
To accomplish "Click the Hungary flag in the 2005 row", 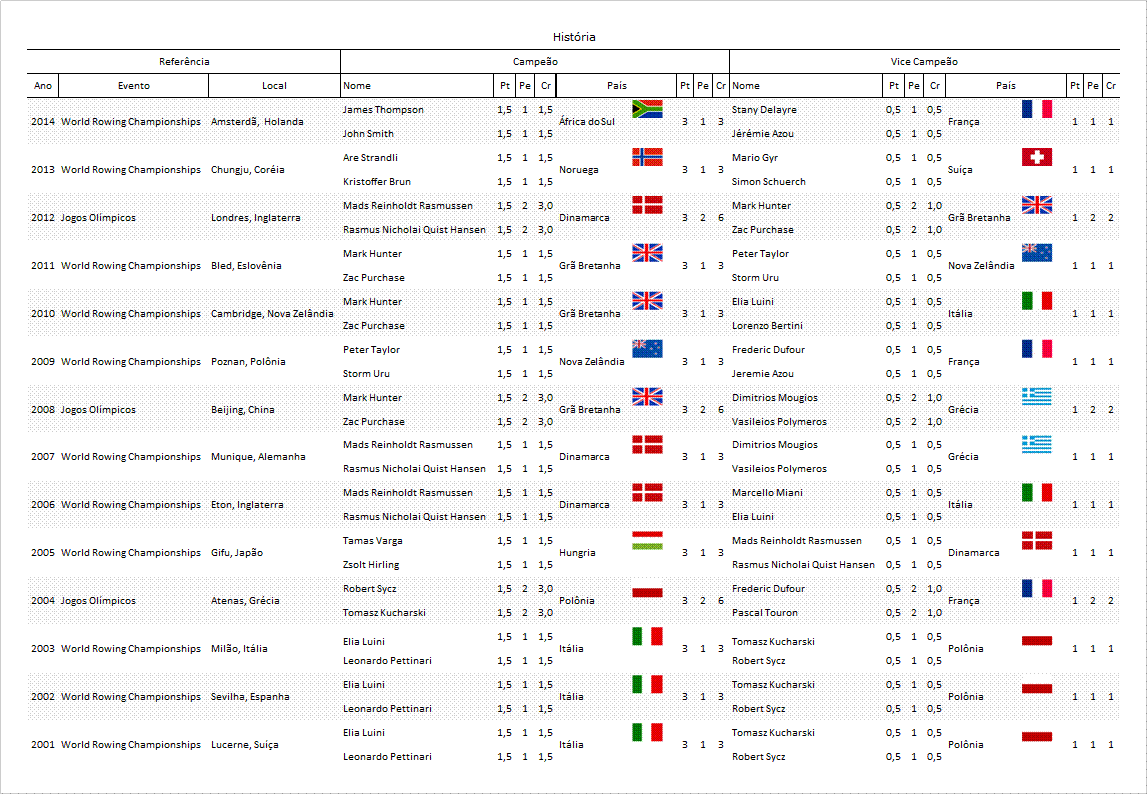I will click(647, 540).
